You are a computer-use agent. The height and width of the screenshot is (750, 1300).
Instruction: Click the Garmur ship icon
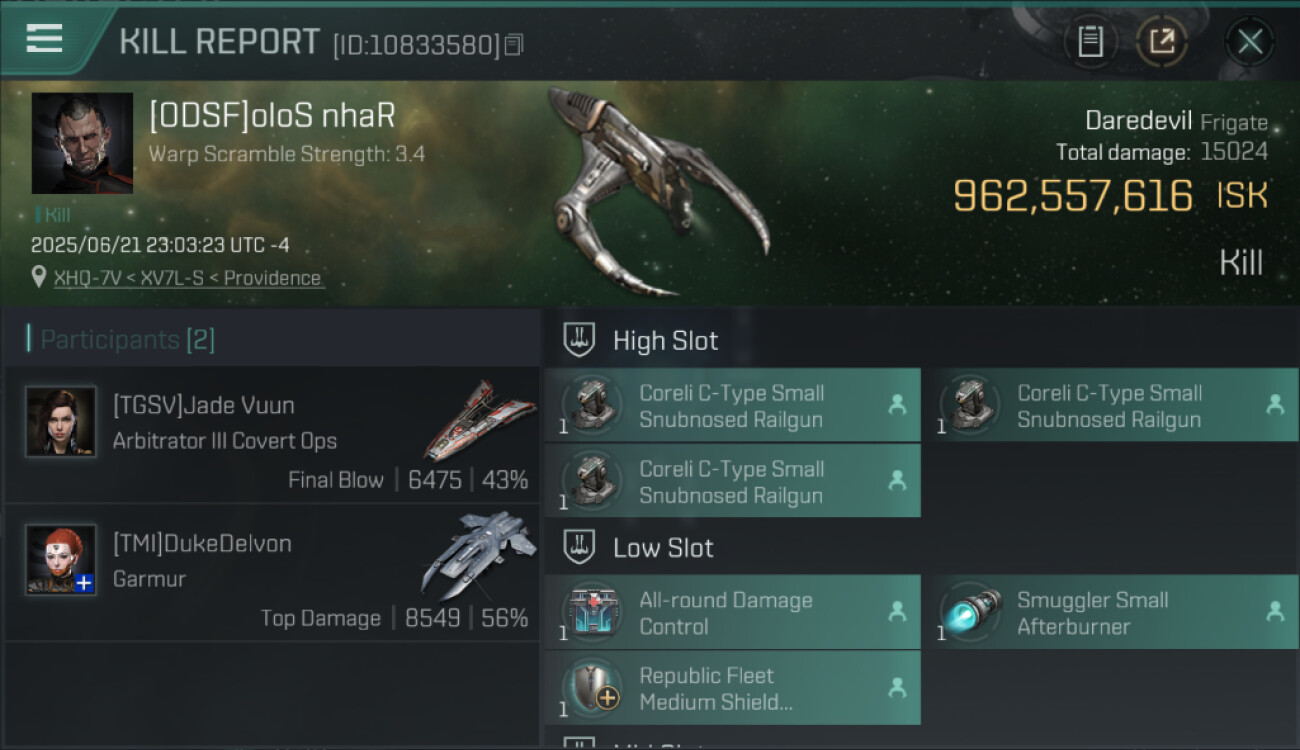click(475, 556)
